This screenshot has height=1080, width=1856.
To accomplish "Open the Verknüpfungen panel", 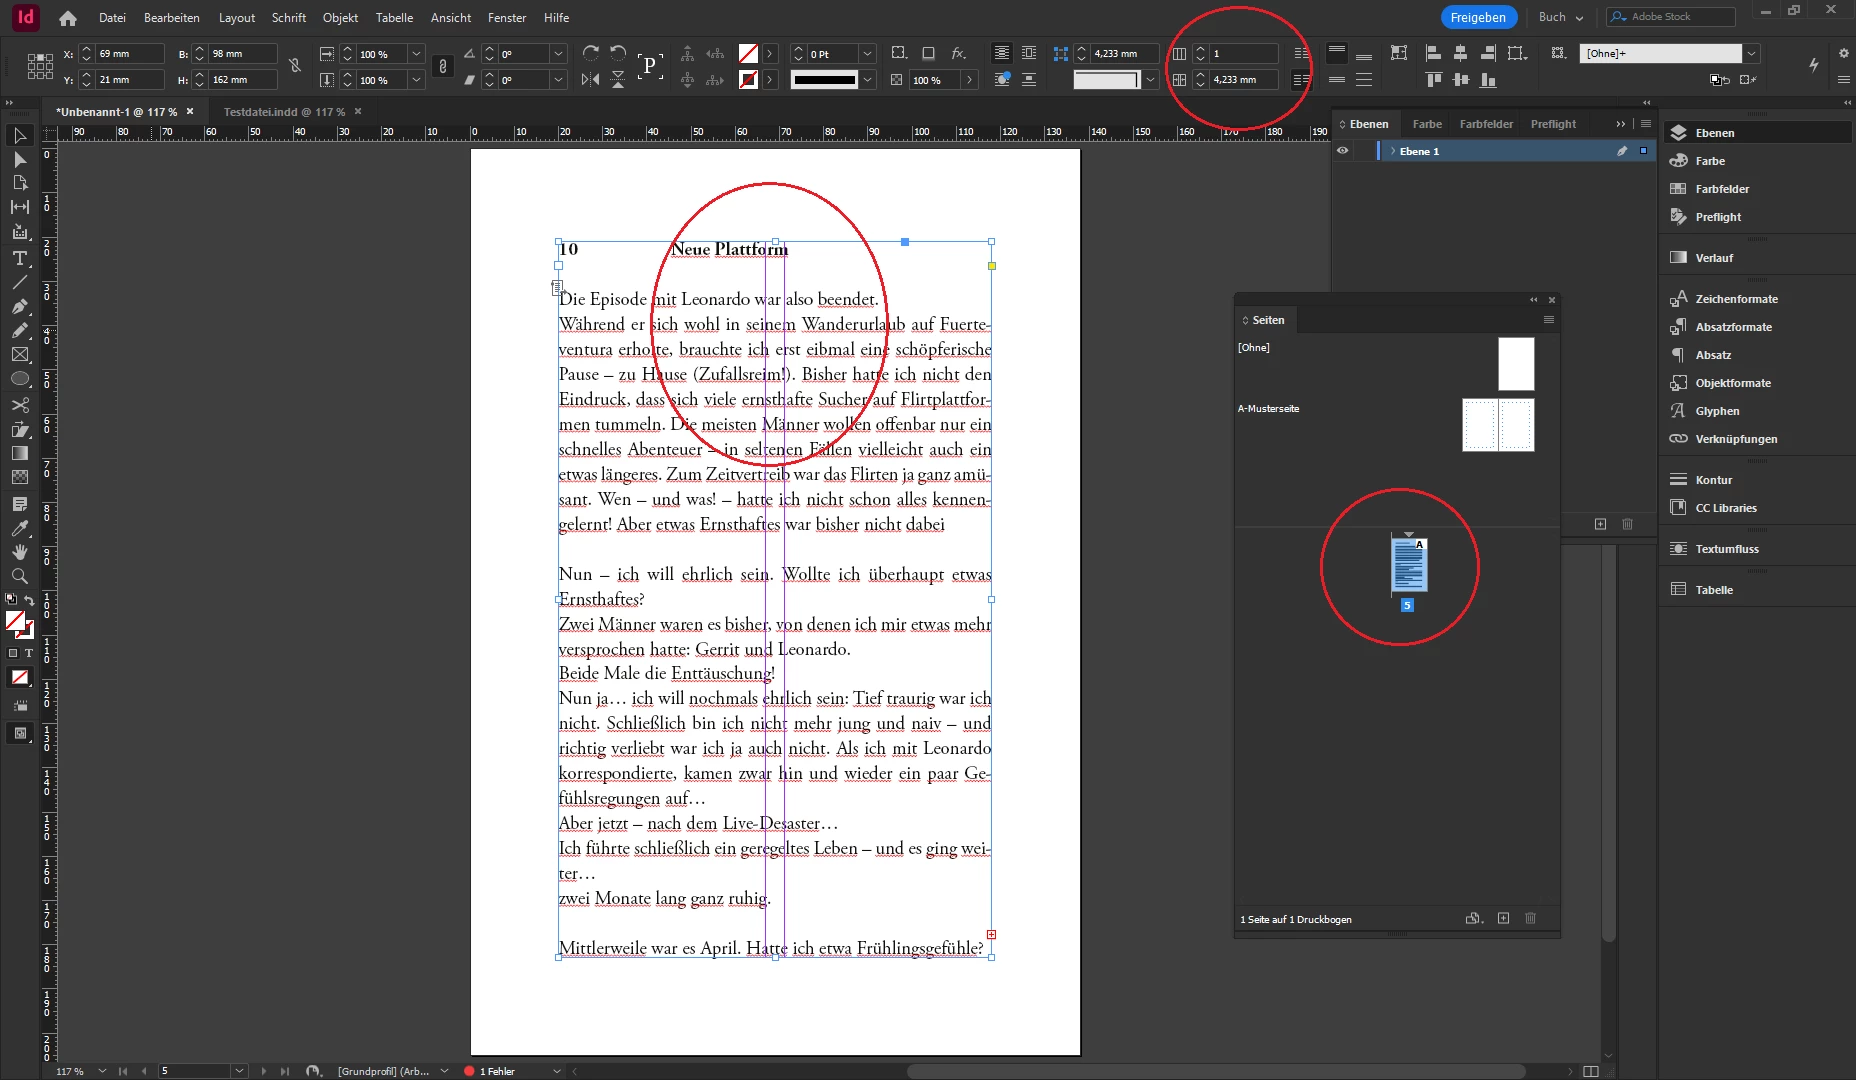I will pyautogui.click(x=1736, y=439).
